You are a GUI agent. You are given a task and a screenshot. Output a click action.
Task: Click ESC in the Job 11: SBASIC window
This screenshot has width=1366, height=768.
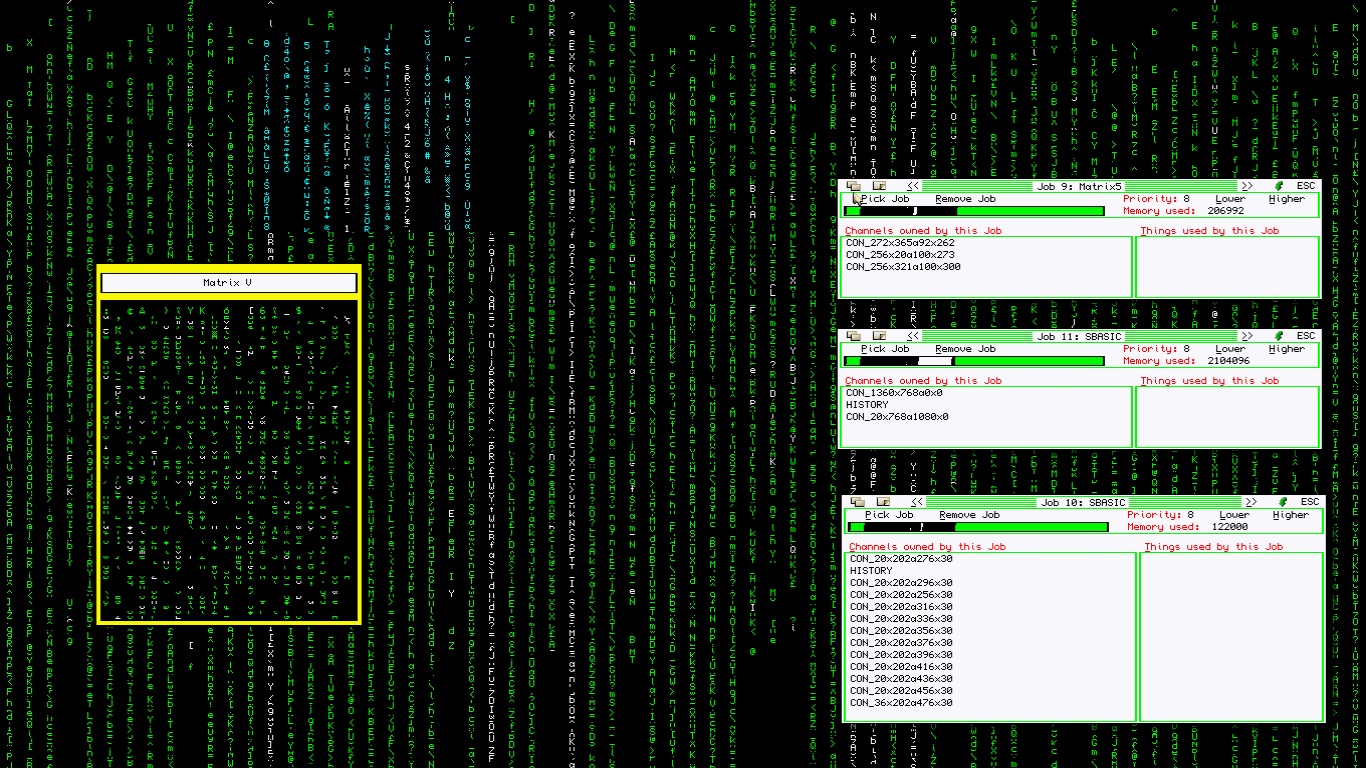tap(1306, 336)
